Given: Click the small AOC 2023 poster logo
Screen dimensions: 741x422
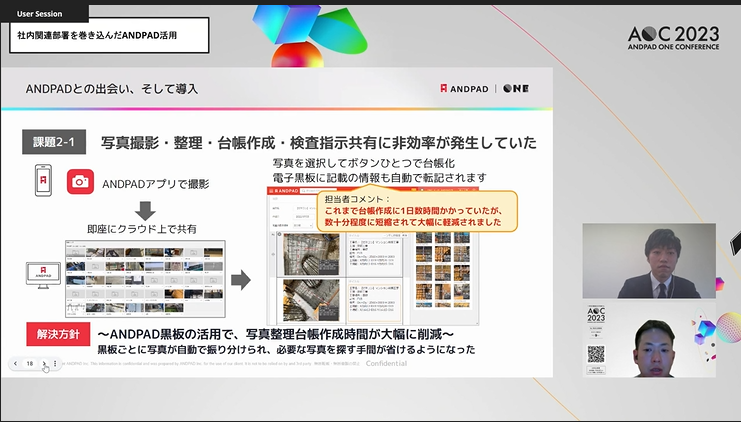Looking at the screenshot, I should tap(596, 314).
